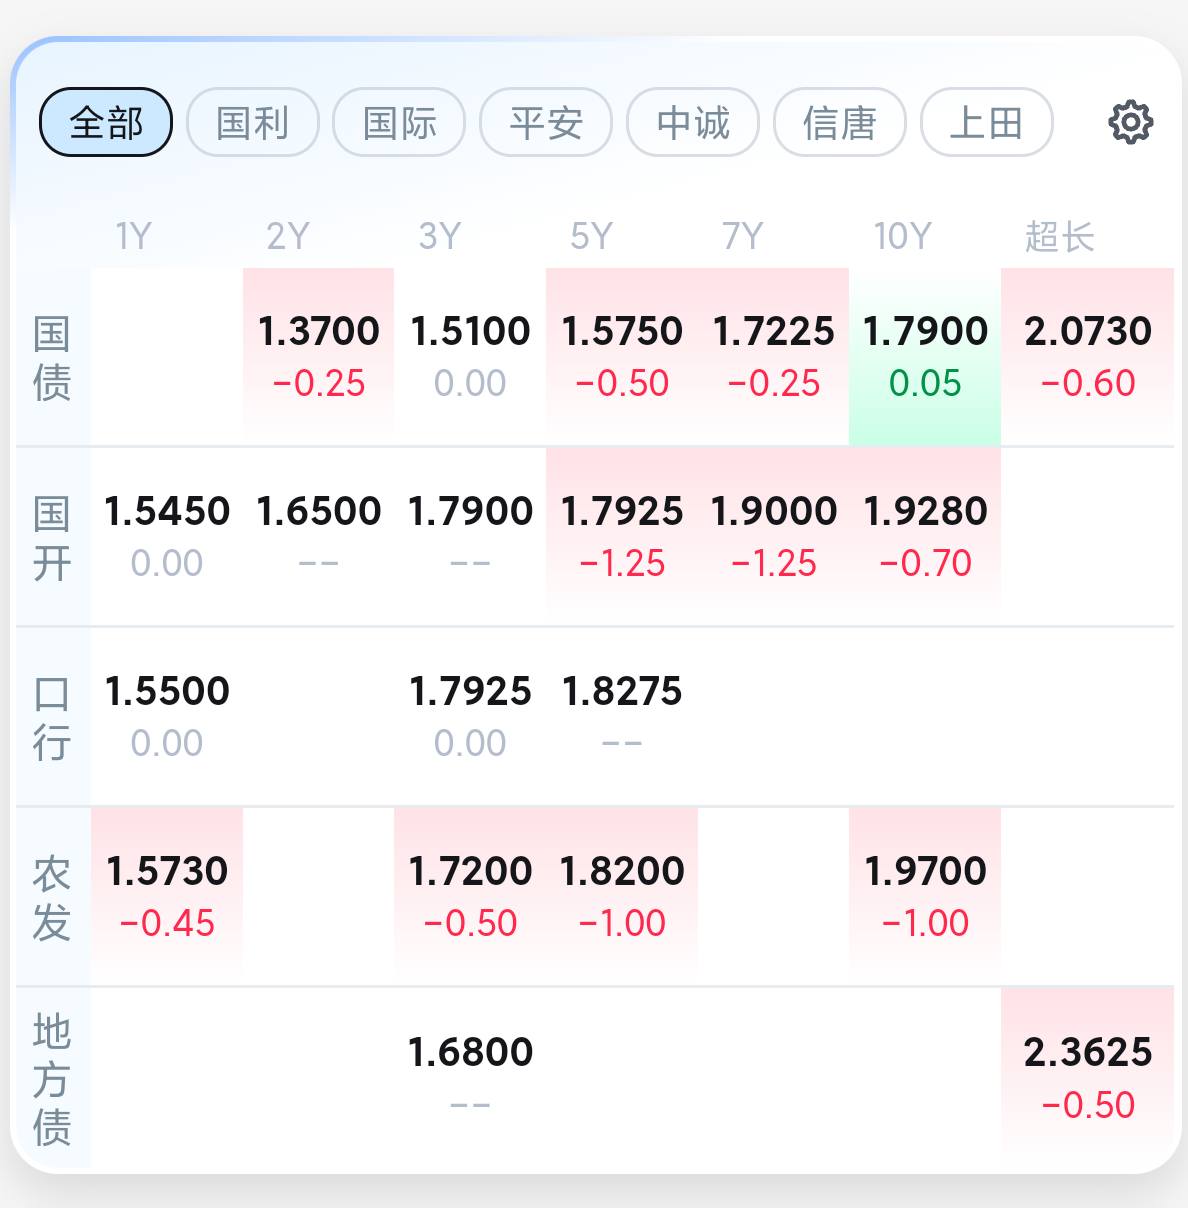This screenshot has width=1188, height=1208.
Task: Switch to the 上田 tab
Action: click(987, 122)
